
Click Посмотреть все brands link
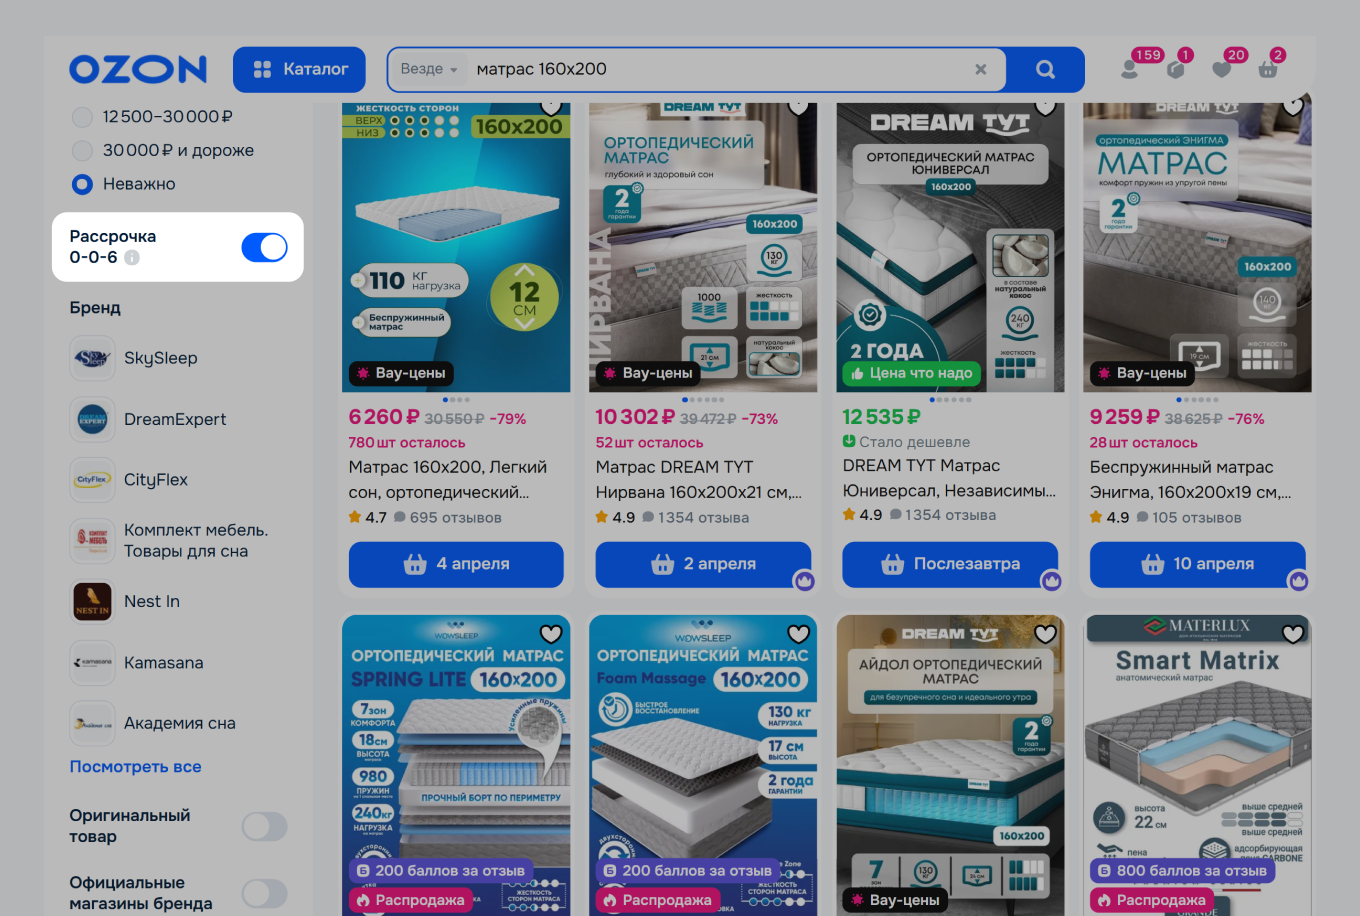tap(135, 767)
